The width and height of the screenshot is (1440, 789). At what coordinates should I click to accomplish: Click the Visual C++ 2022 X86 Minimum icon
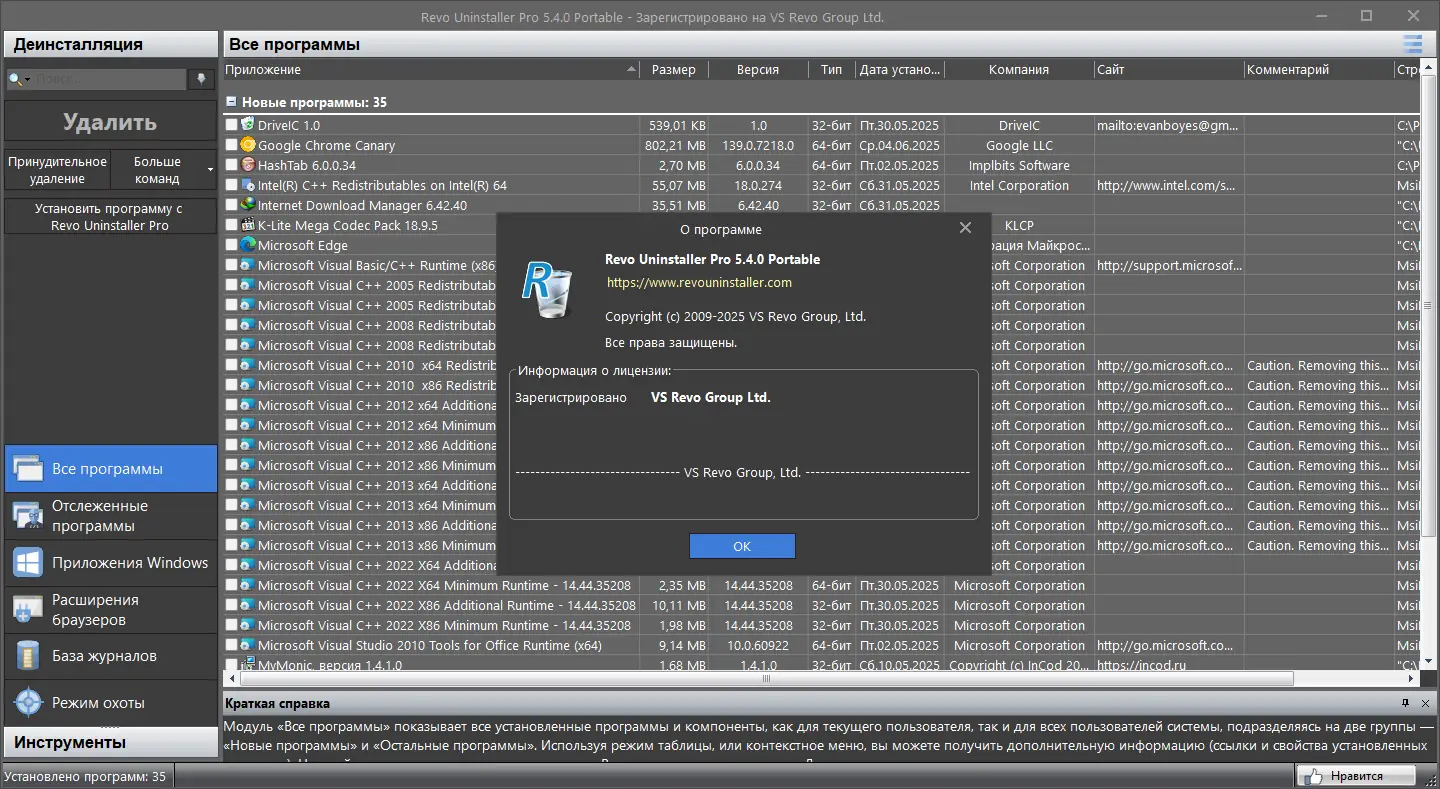tap(247, 625)
